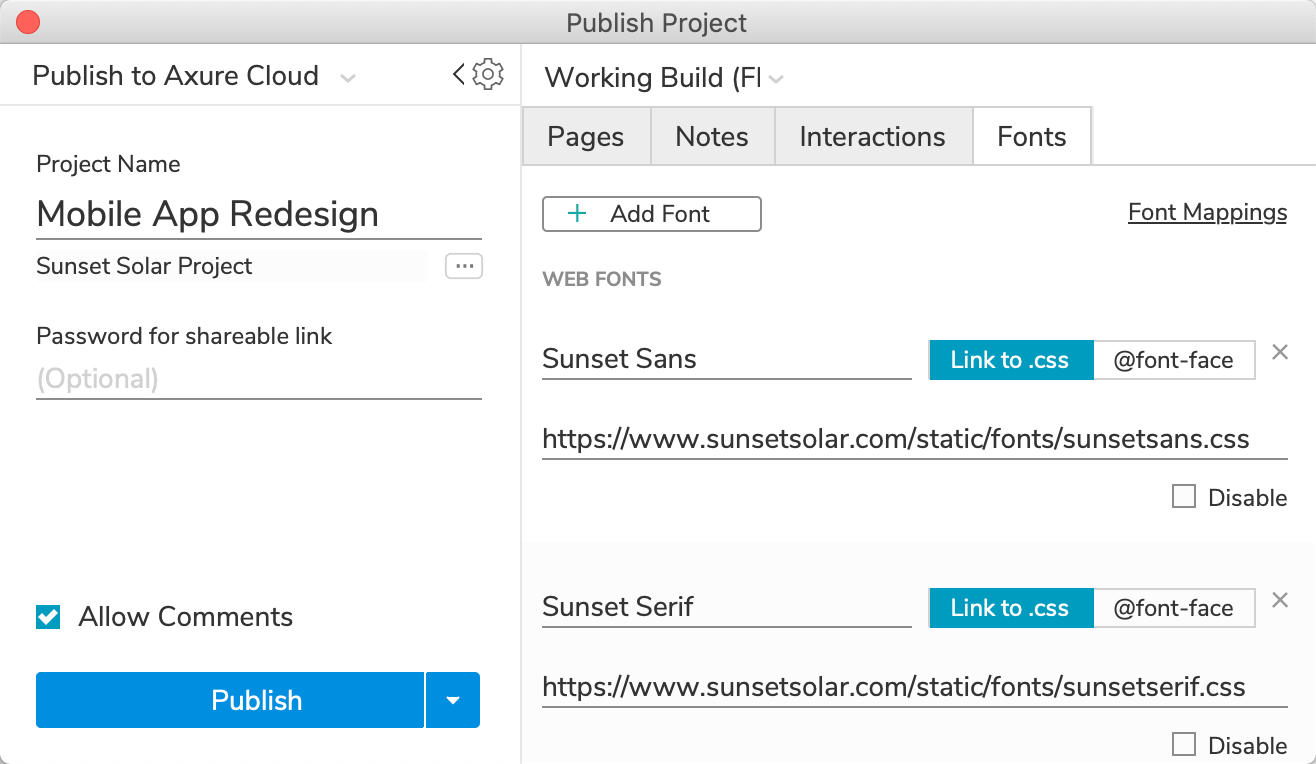Open the Font Mappings link
This screenshot has height=764, width=1316.
1207,212
